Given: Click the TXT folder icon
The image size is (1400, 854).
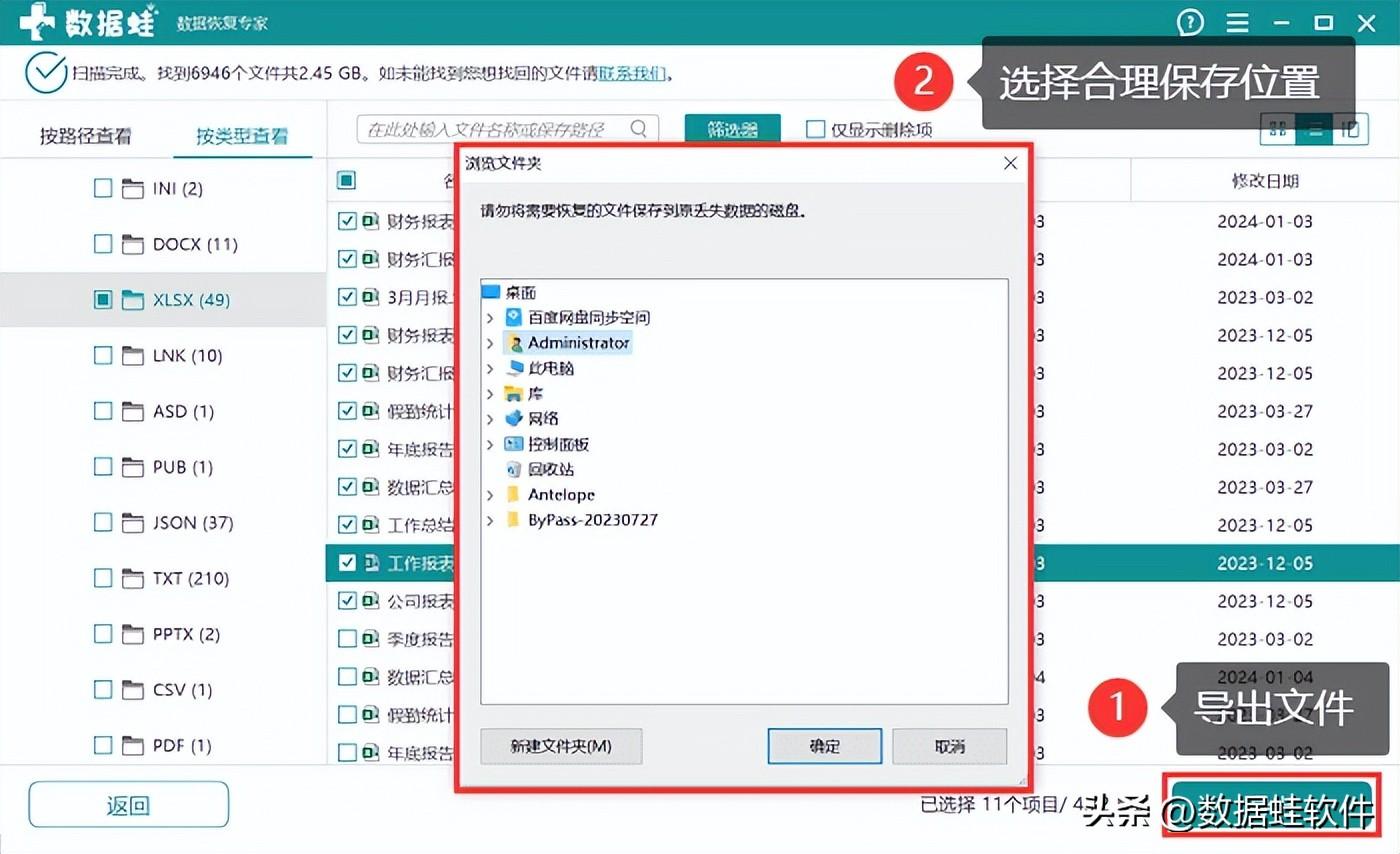Looking at the screenshot, I should (x=132, y=578).
